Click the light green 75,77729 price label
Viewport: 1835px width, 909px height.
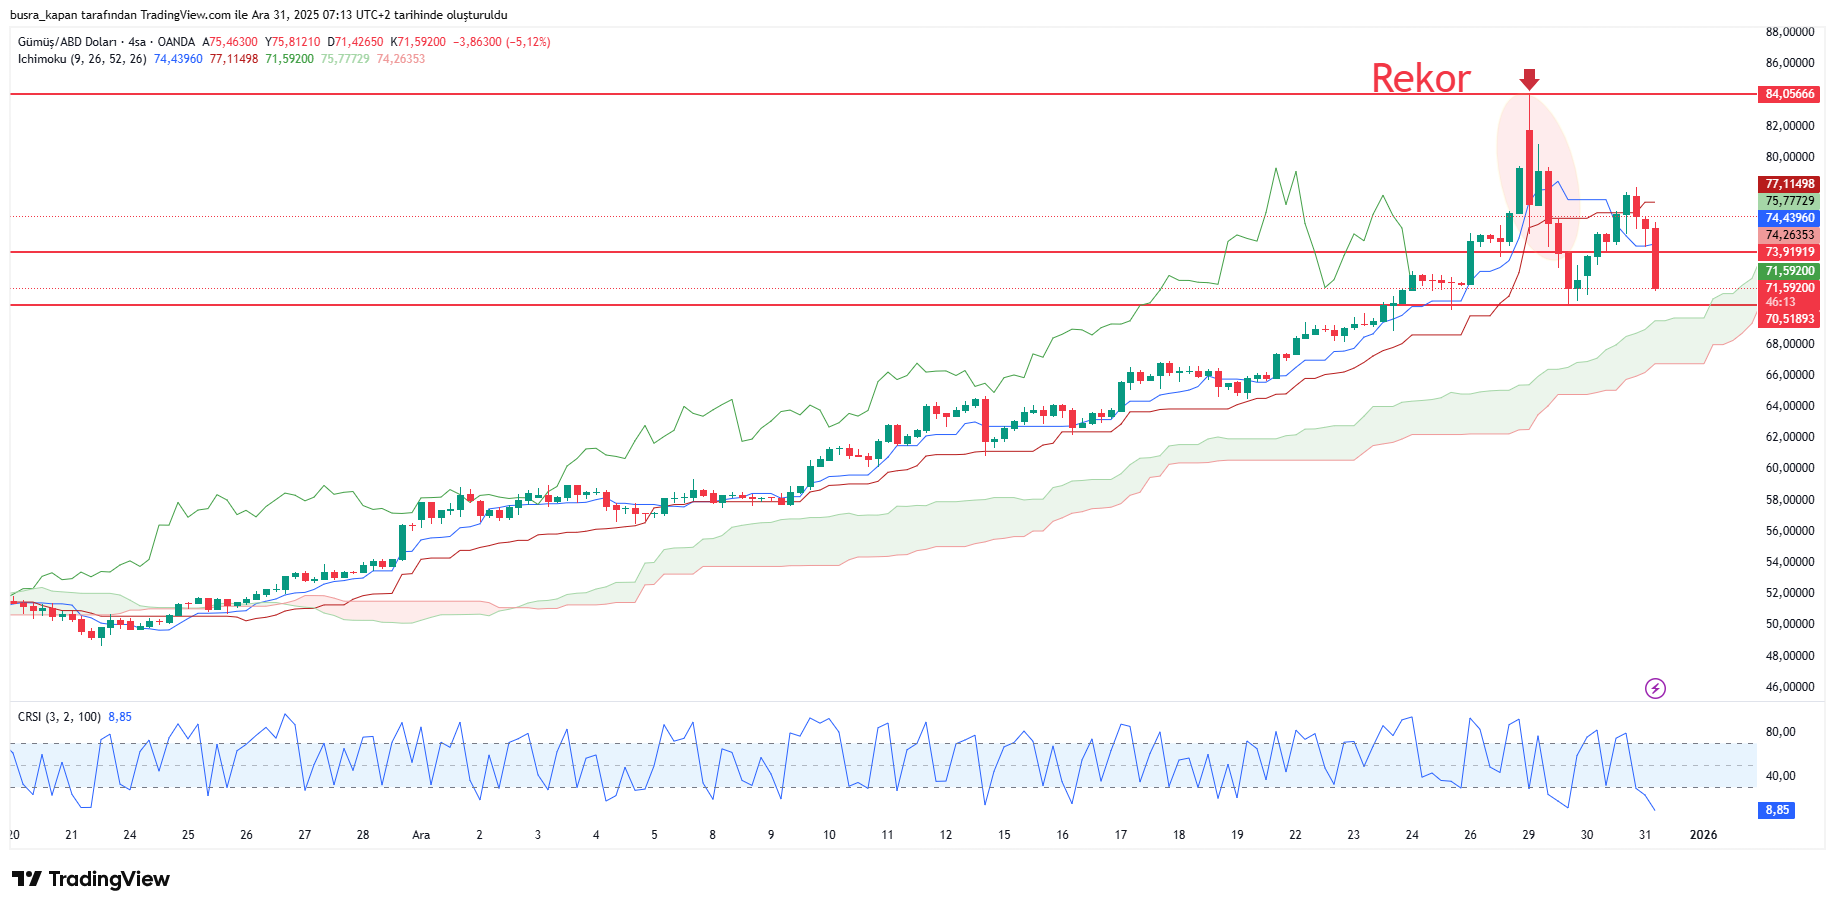click(1789, 201)
